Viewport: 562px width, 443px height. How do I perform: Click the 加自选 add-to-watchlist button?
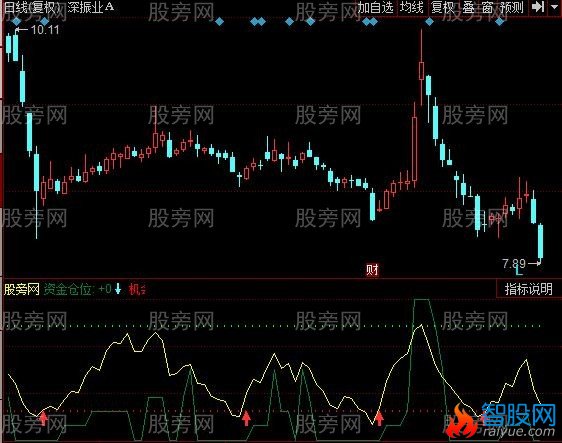pos(375,8)
